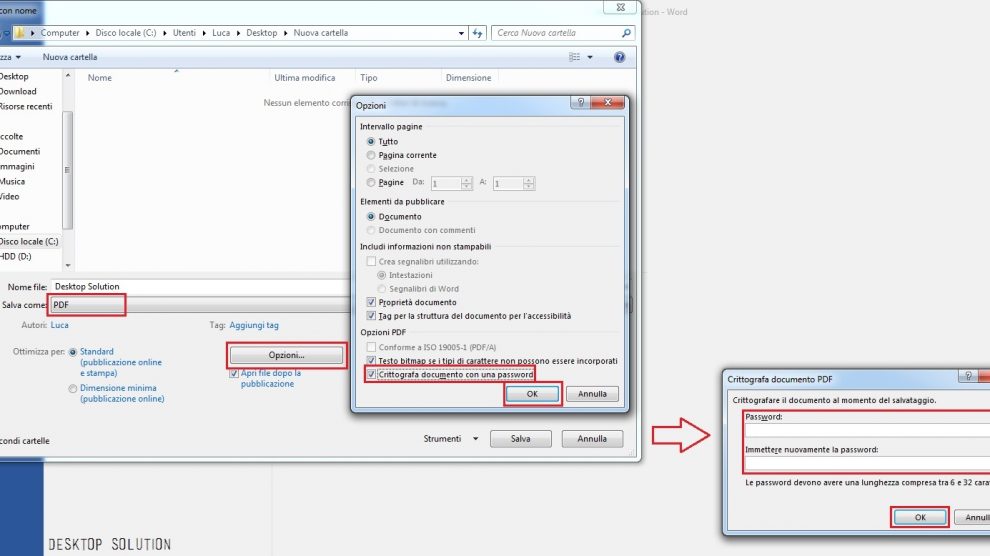Toggle Proprietà documento checkbox
This screenshot has height=556, width=990.
(x=371, y=302)
